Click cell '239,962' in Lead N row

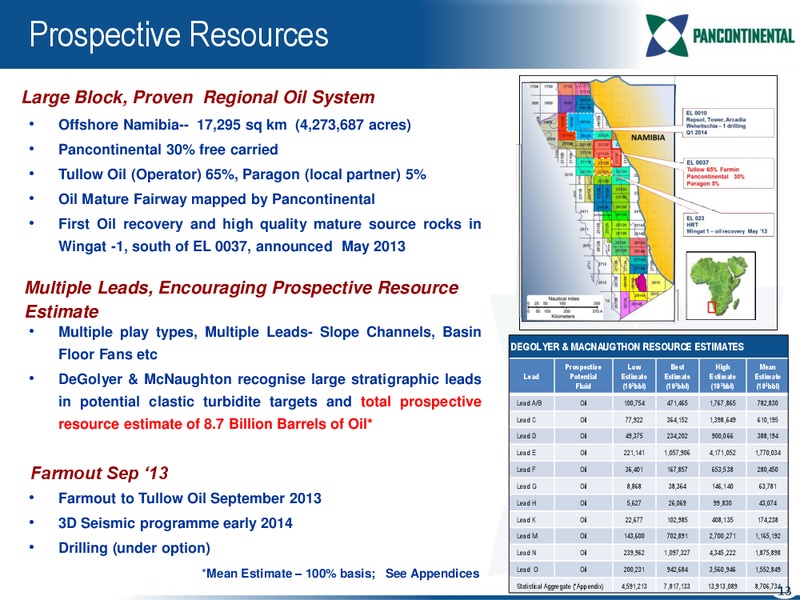(x=635, y=553)
